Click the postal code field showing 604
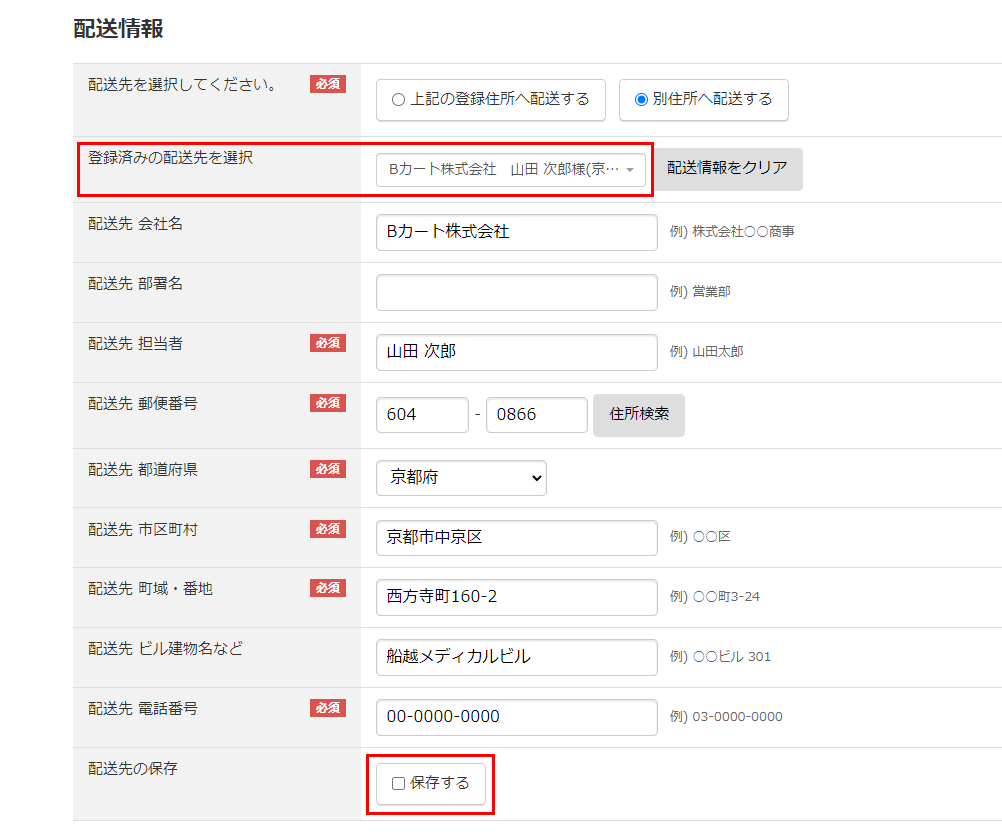1002x835 pixels. [x=422, y=415]
